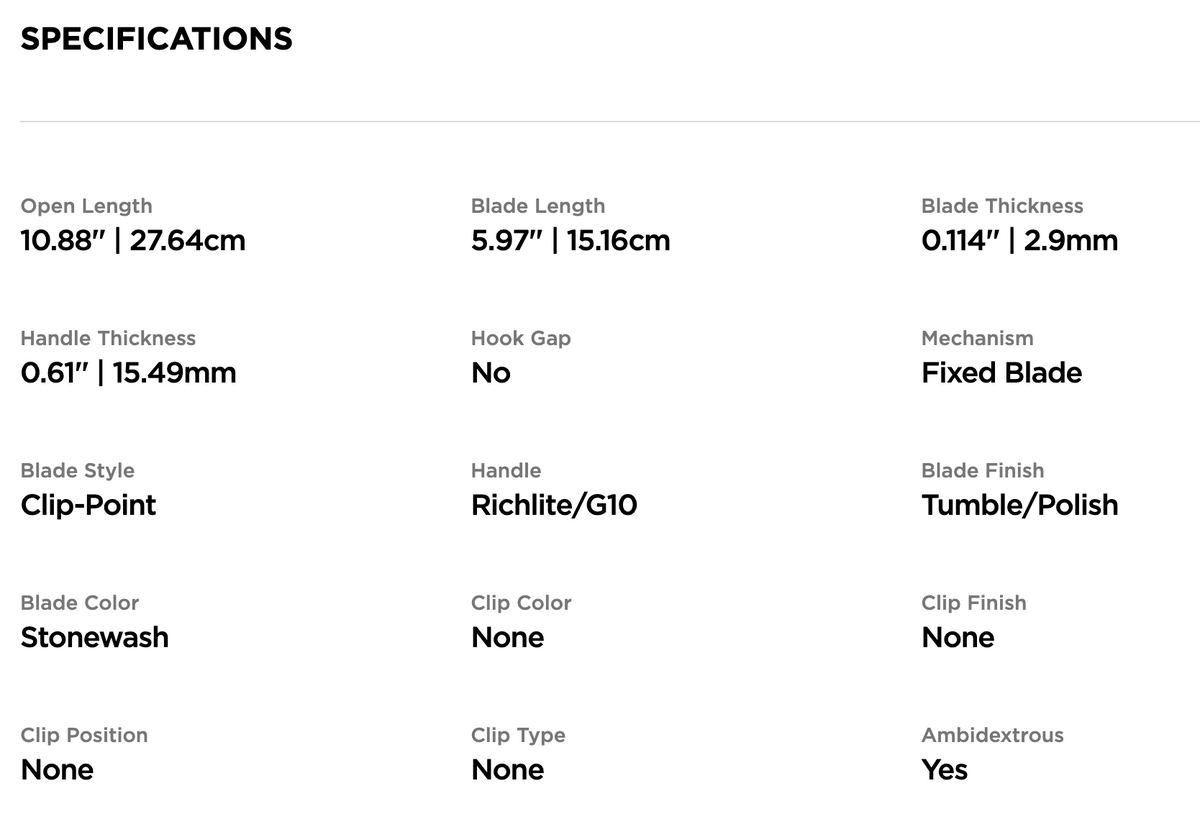The image size is (1200, 837).
Task: Click the Tumble/Polish blade finish value
Action: [x=1020, y=505]
